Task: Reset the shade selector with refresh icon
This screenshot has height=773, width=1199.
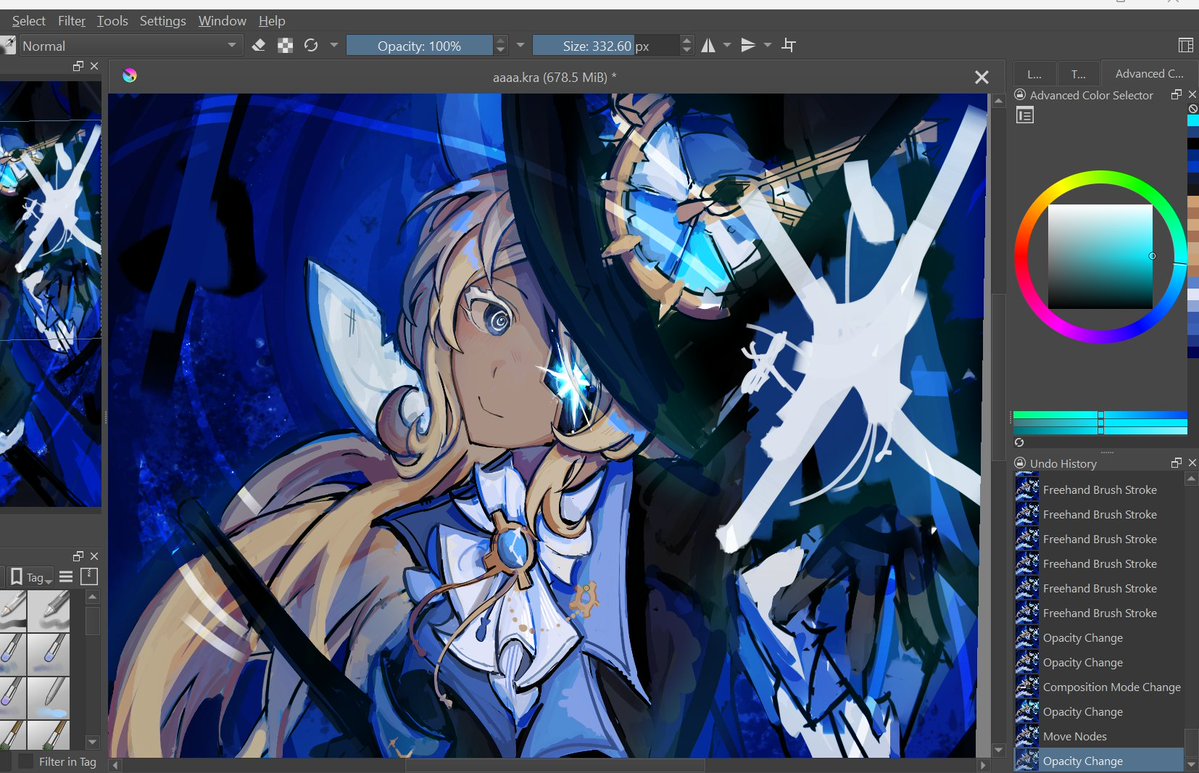Action: [x=1019, y=442]
